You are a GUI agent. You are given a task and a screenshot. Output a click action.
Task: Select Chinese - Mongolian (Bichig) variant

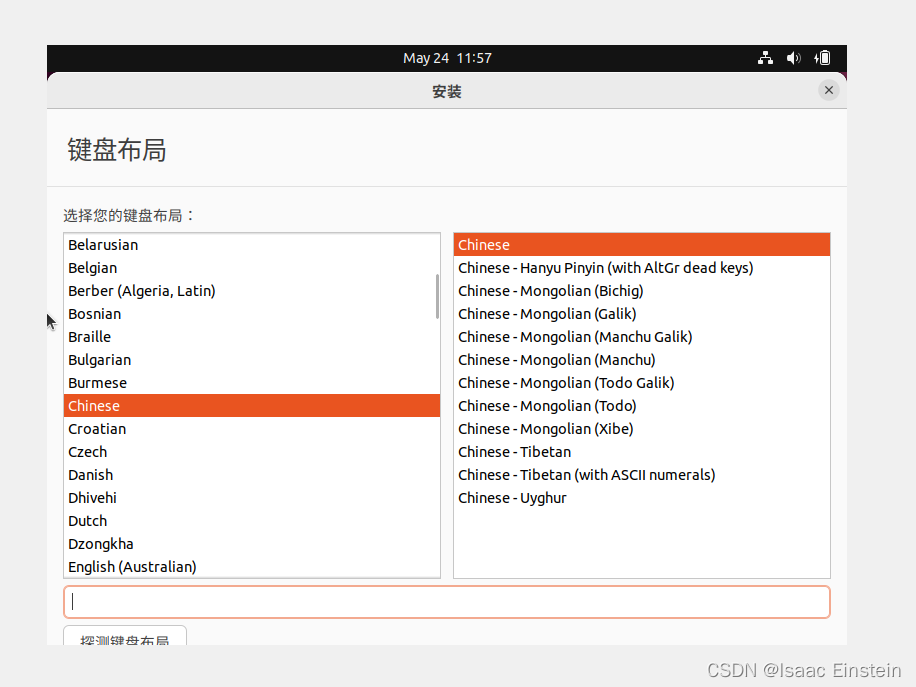pos(641,291)
